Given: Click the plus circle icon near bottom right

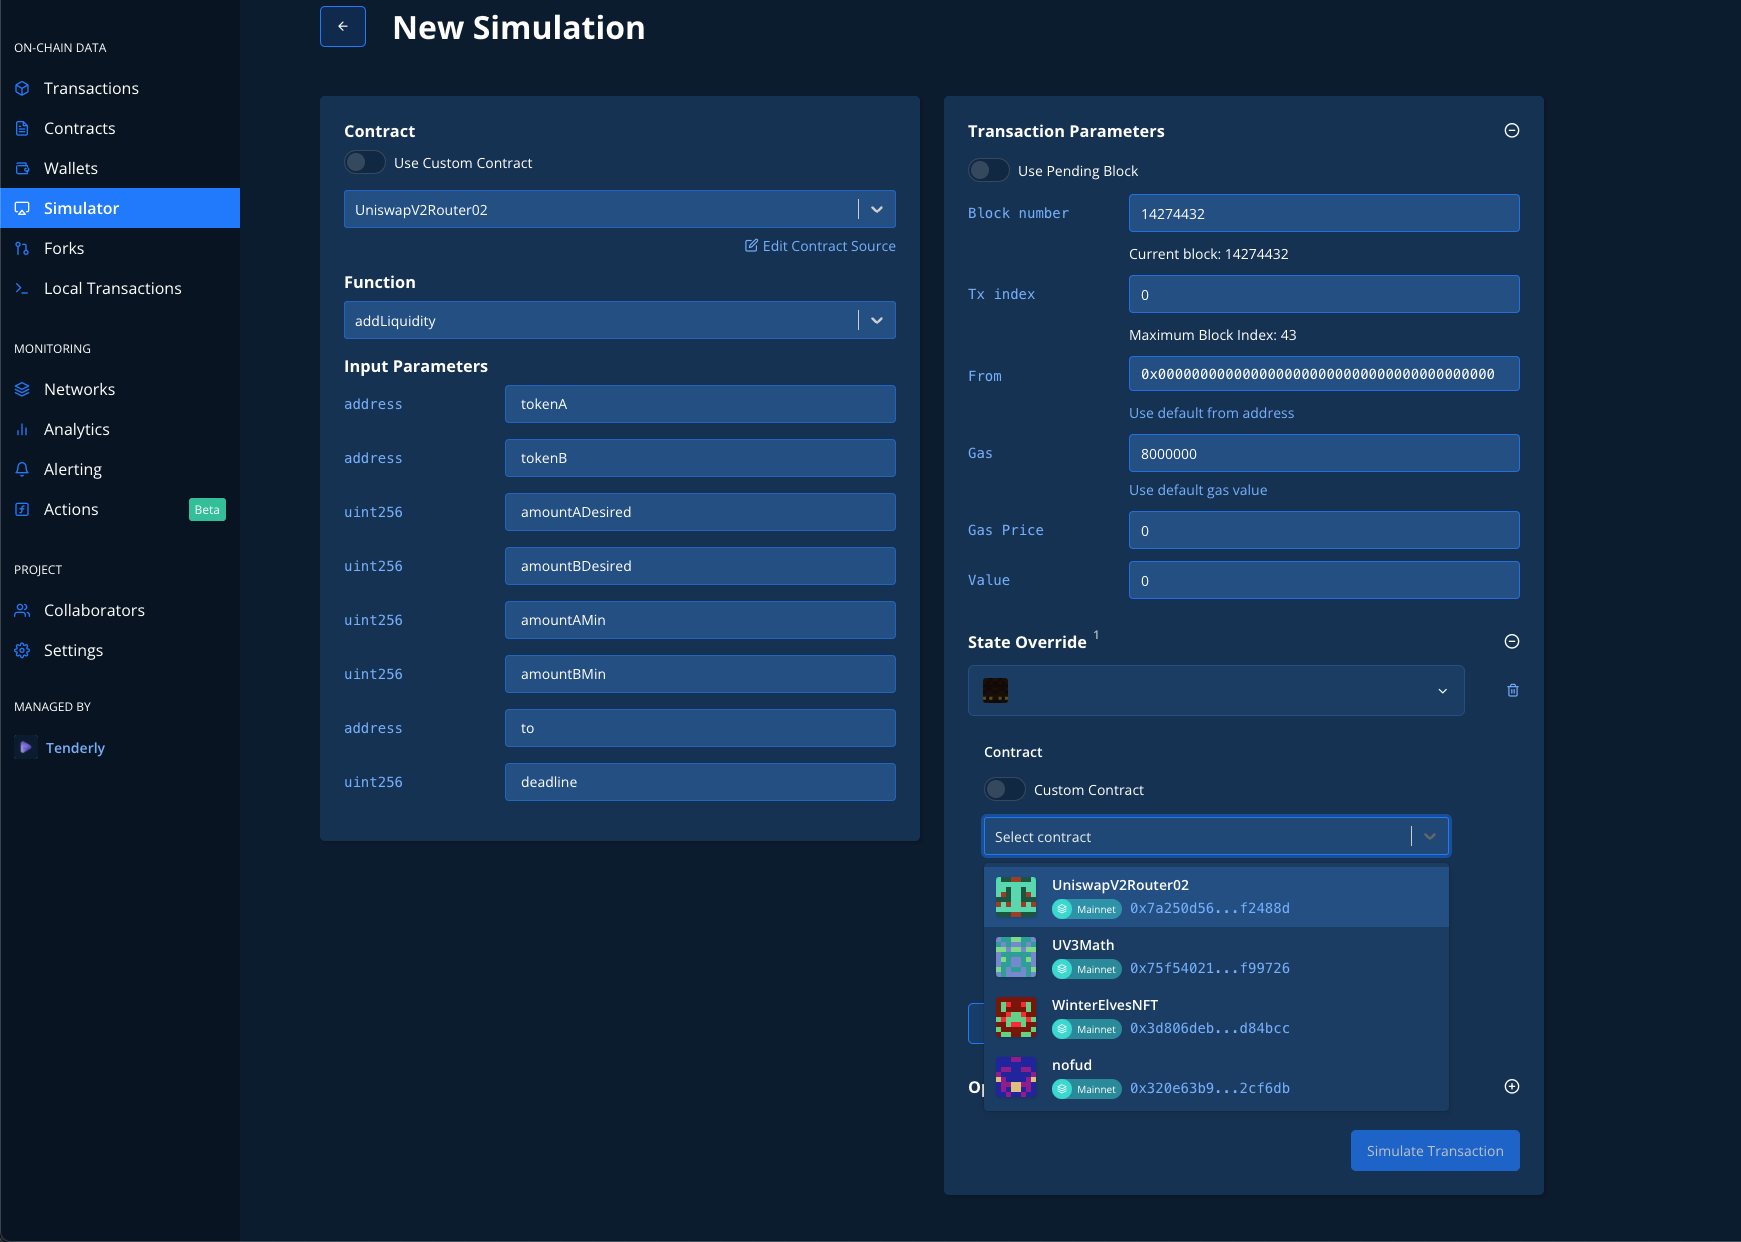Looking at the screenshot, I should [x=1512, y=1086].
